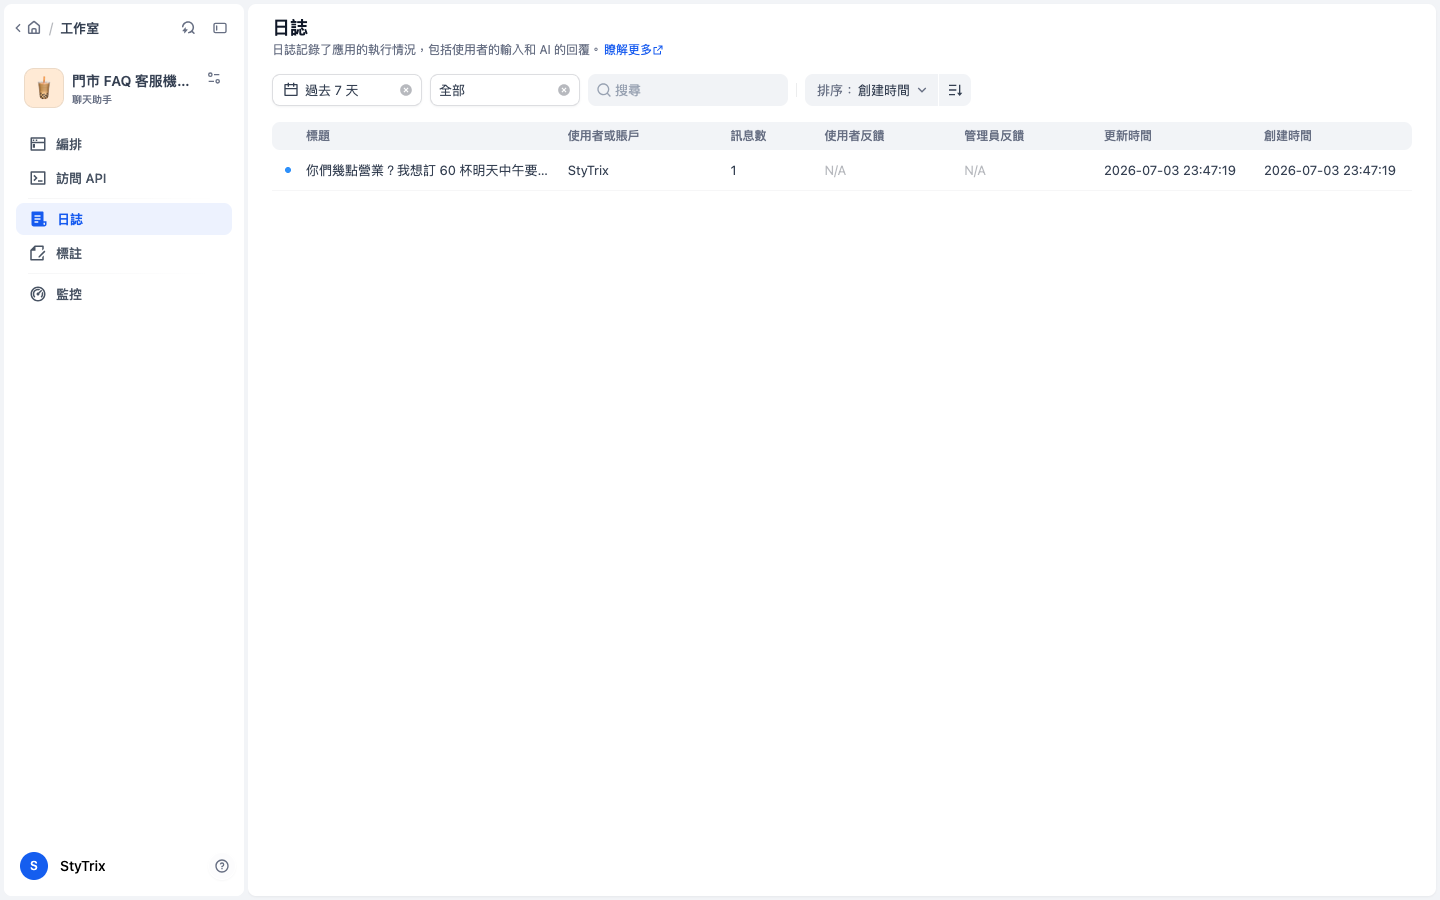
Task: Click the 更新時間 2026-07-03 23:47:19 cell
Action: click(1170, 170)
